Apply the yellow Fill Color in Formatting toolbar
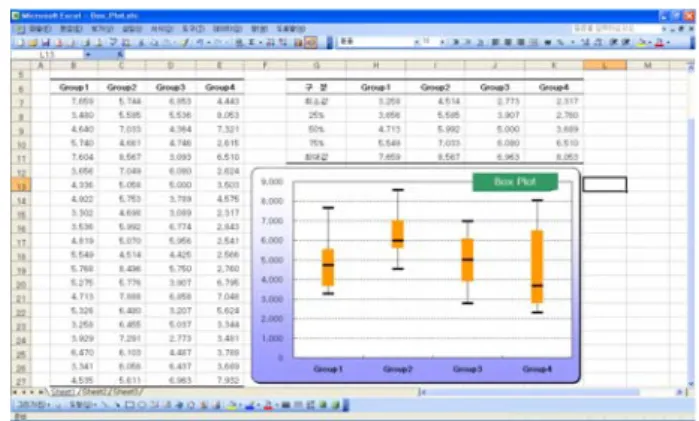Image resolution: width=699 pixels, height=421 pixels. pos(641,42)
